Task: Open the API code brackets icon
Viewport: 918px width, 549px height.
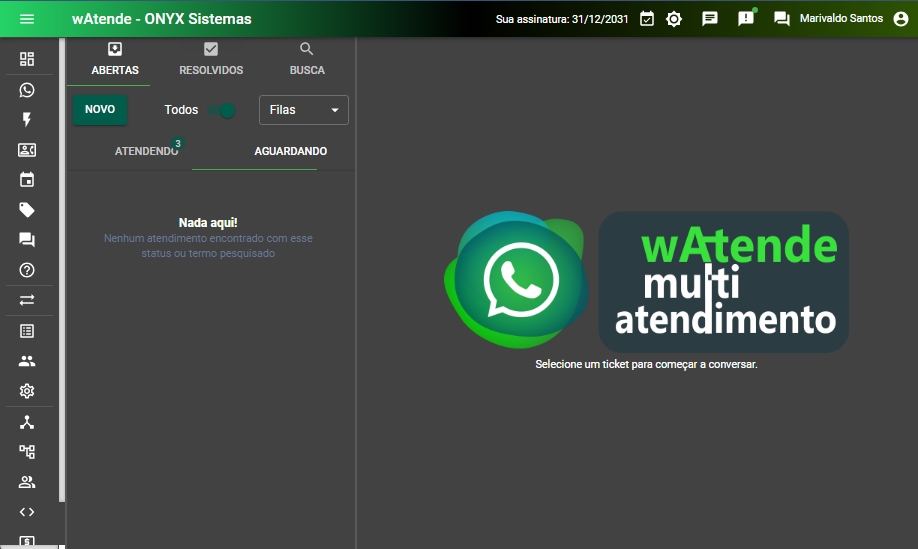Action: click(27, 512)
